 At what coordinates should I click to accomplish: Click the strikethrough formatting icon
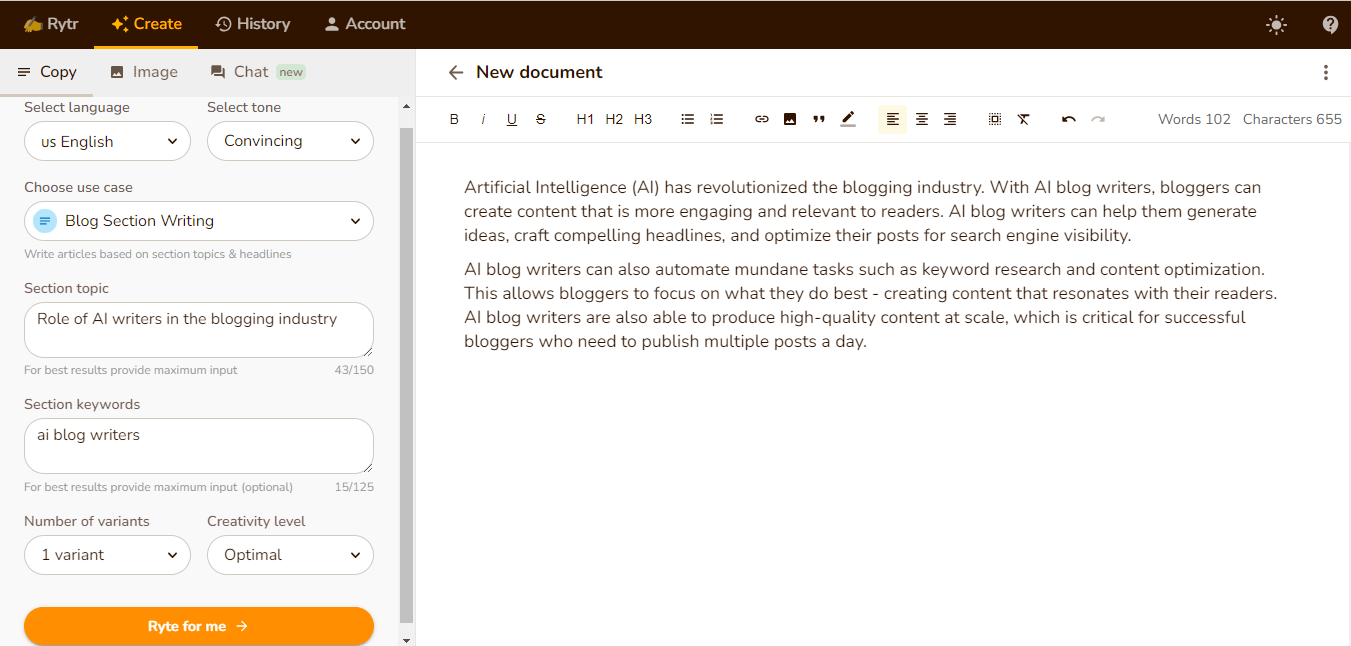541,119
